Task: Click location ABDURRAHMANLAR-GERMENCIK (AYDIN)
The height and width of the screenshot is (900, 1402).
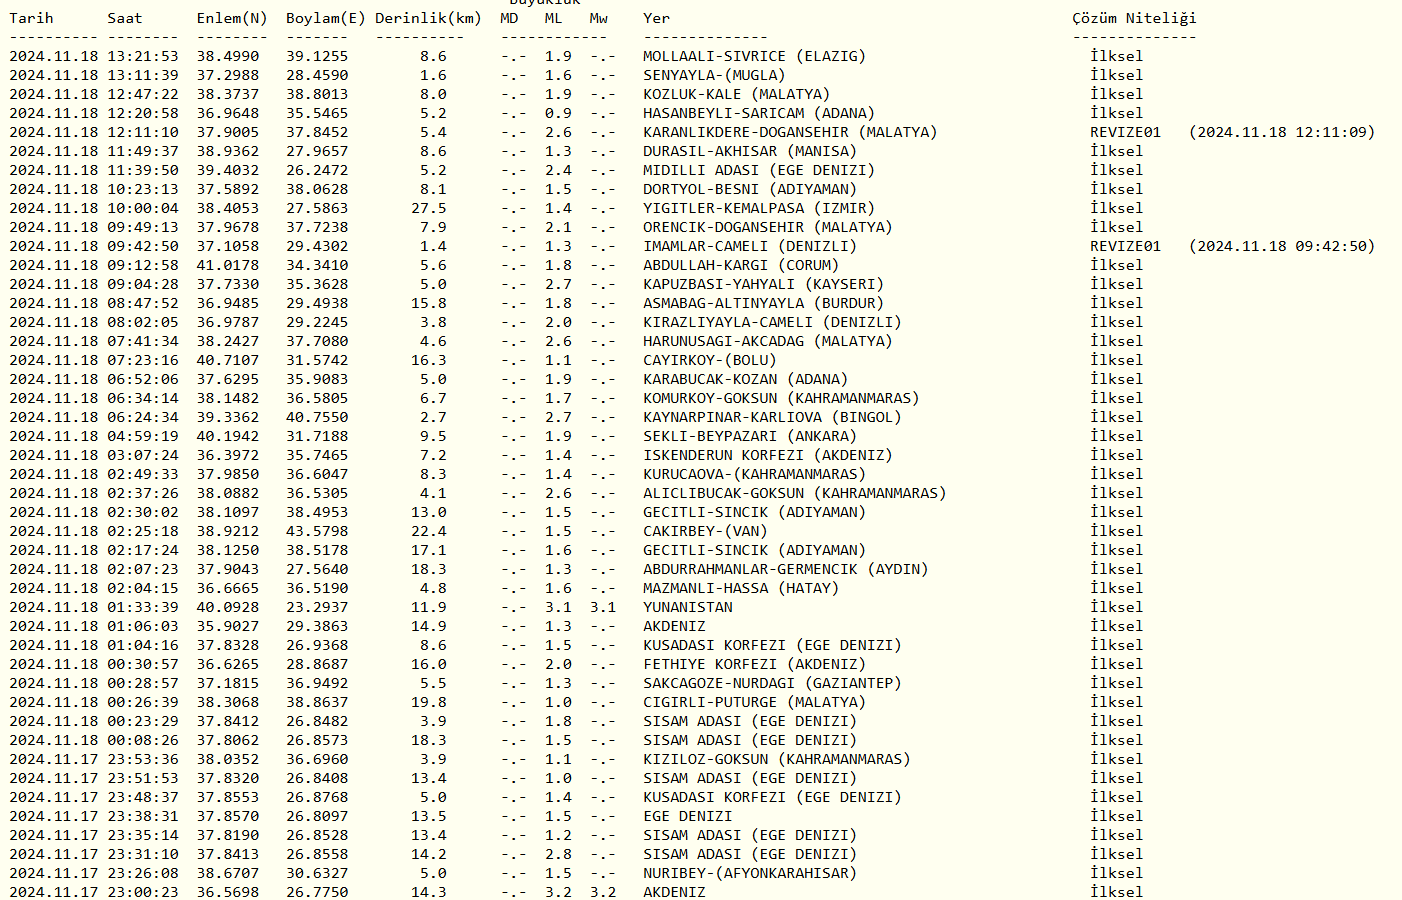Action: coord(786,569)
